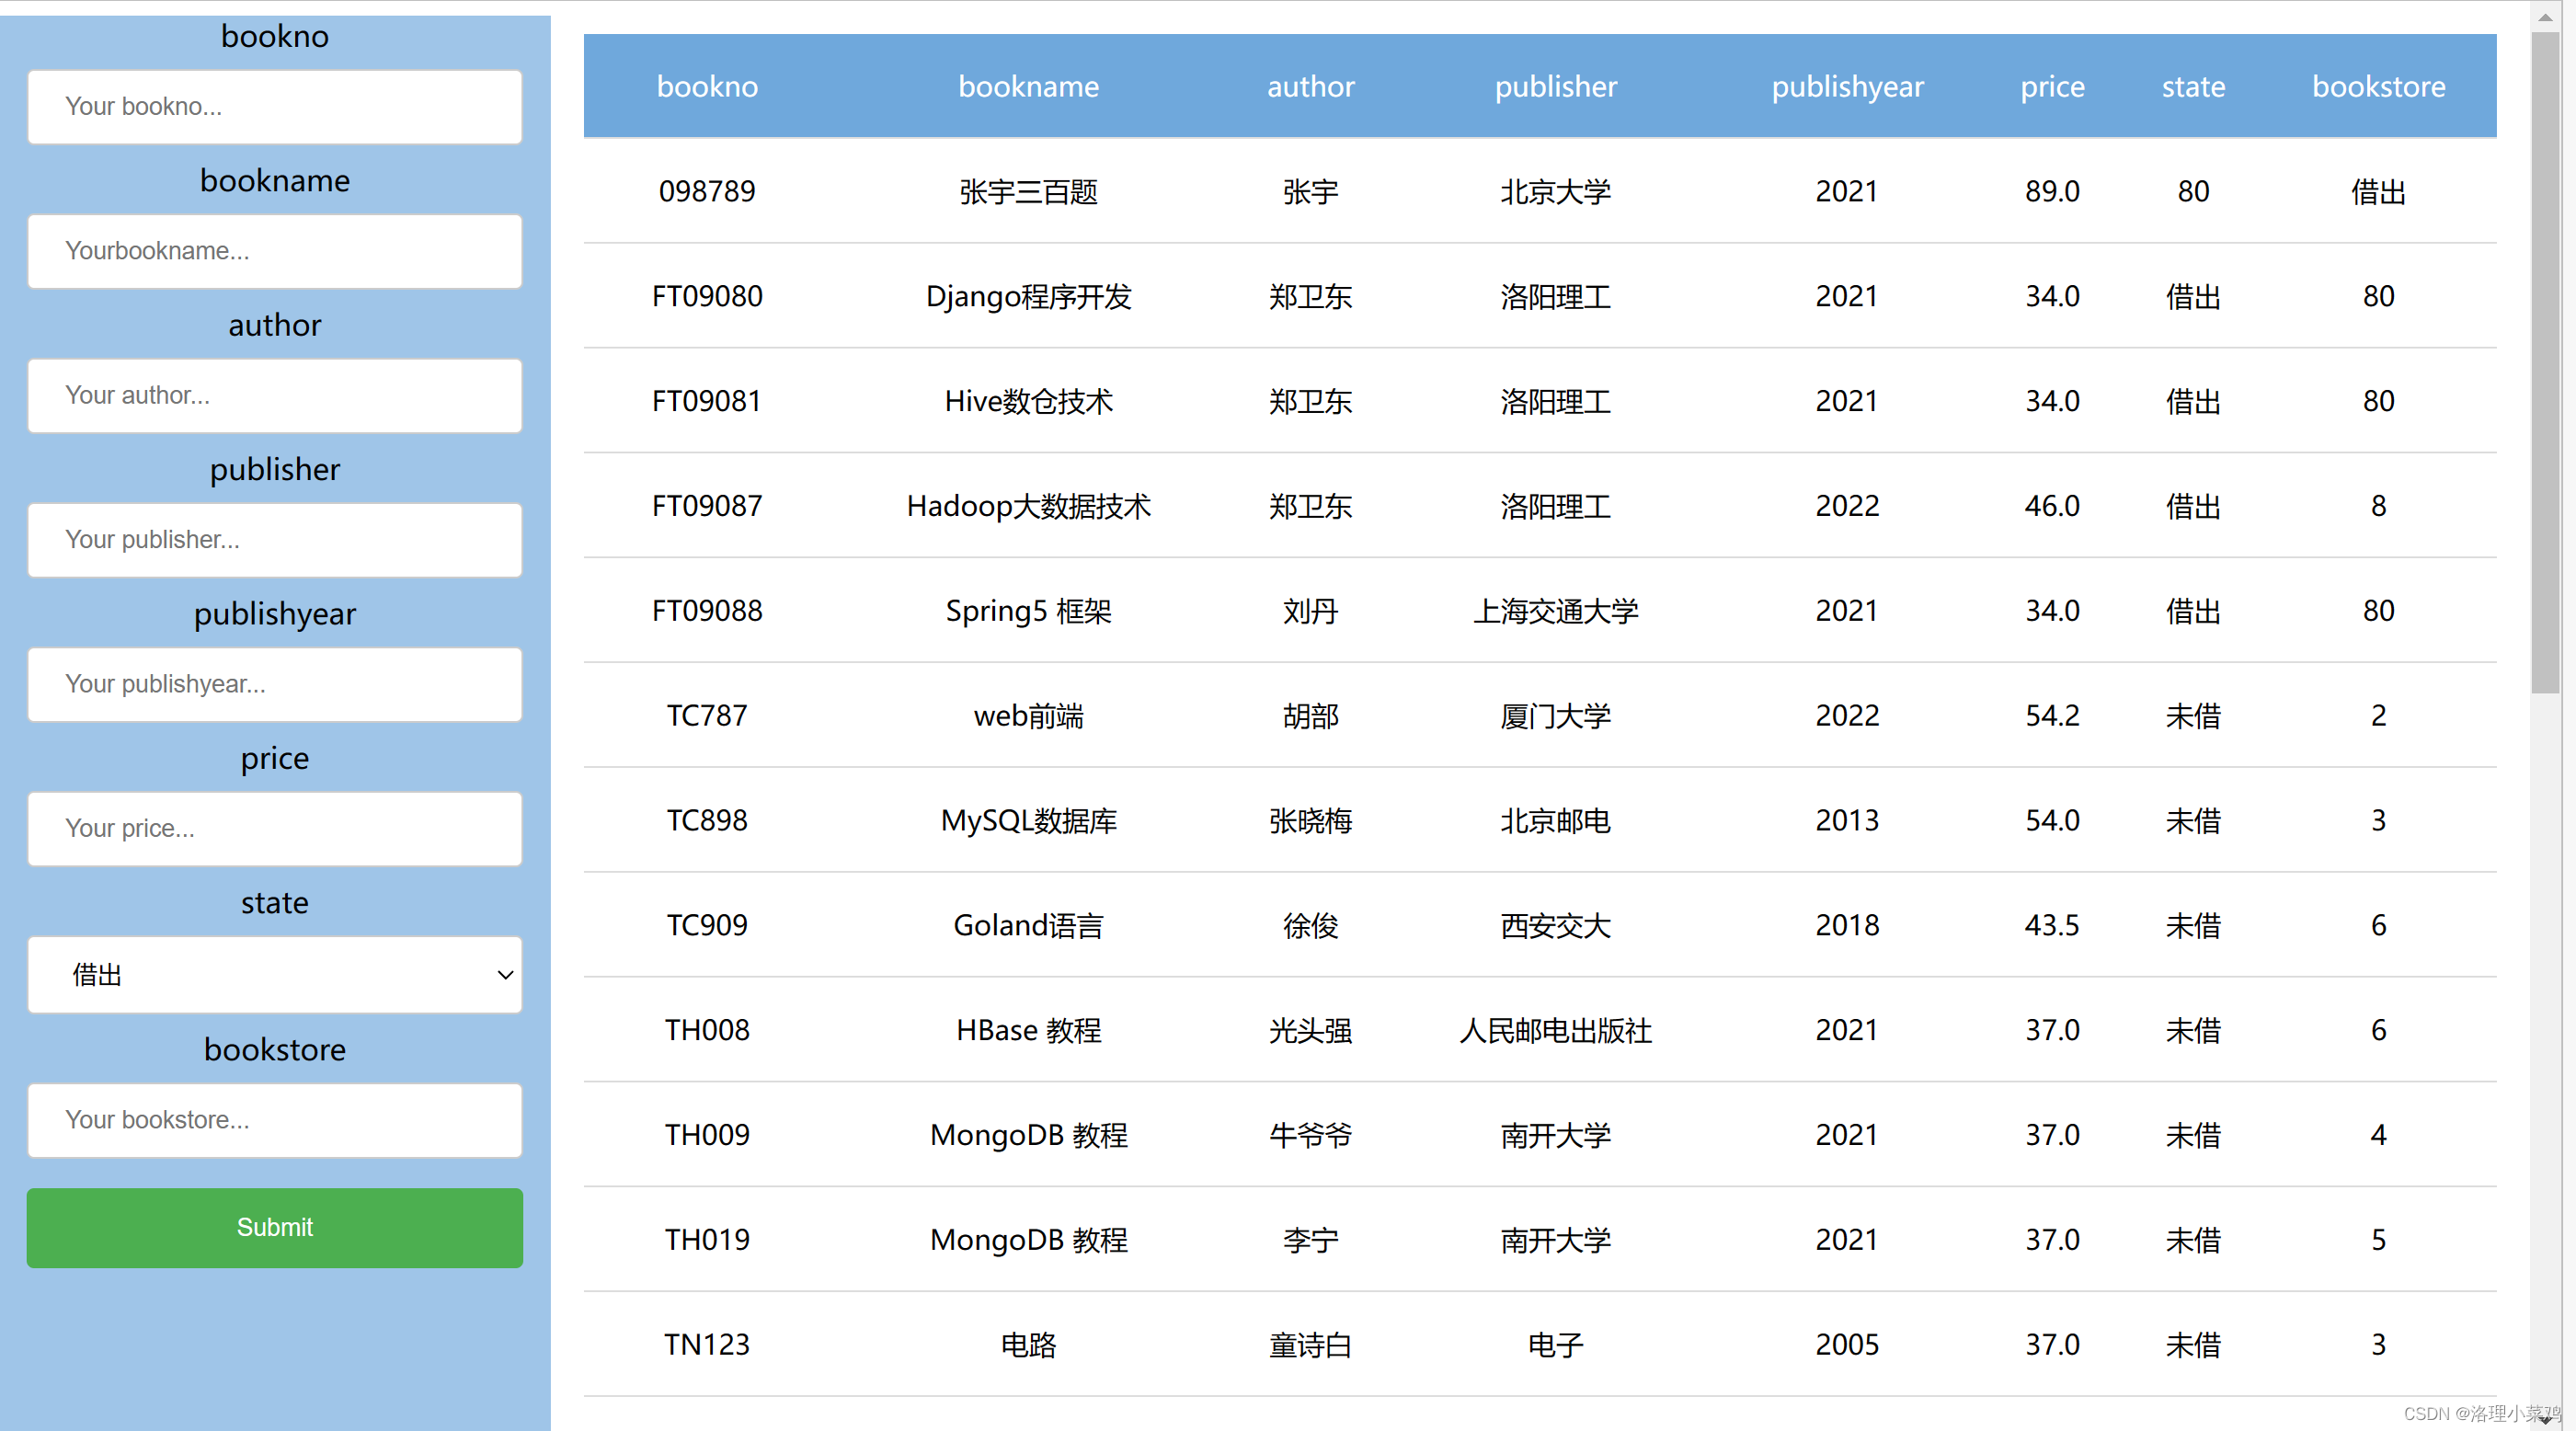Click the price column header
The image size is (2576, 1431).
(2052, 86)
